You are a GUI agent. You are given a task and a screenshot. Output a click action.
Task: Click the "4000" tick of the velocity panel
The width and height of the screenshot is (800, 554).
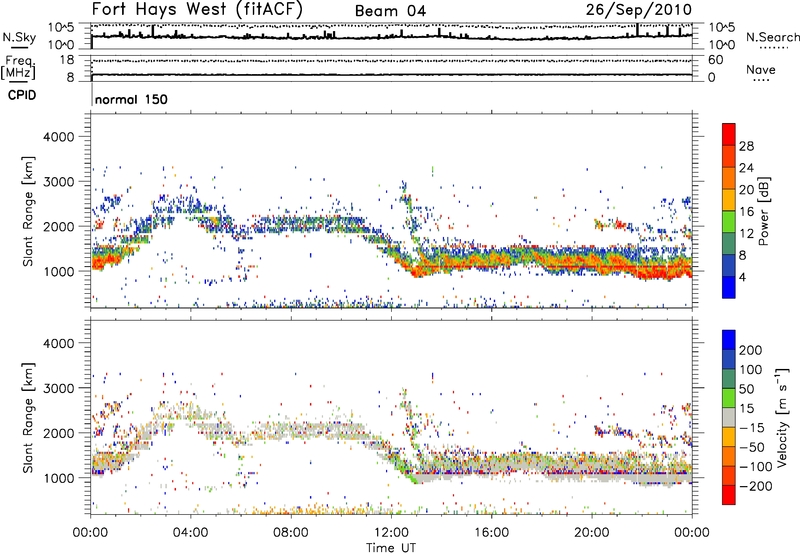point(59,343)
